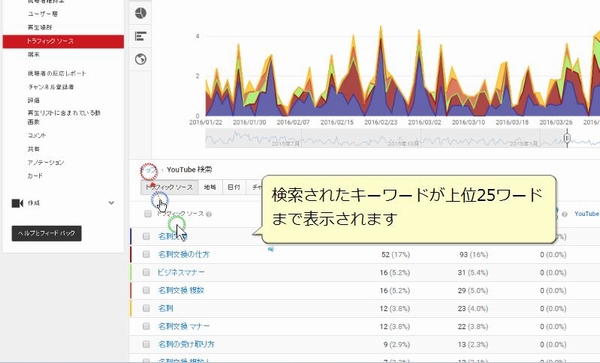
Task: Click the 23 (4.0%) value cell
Action: pos(473,308)
